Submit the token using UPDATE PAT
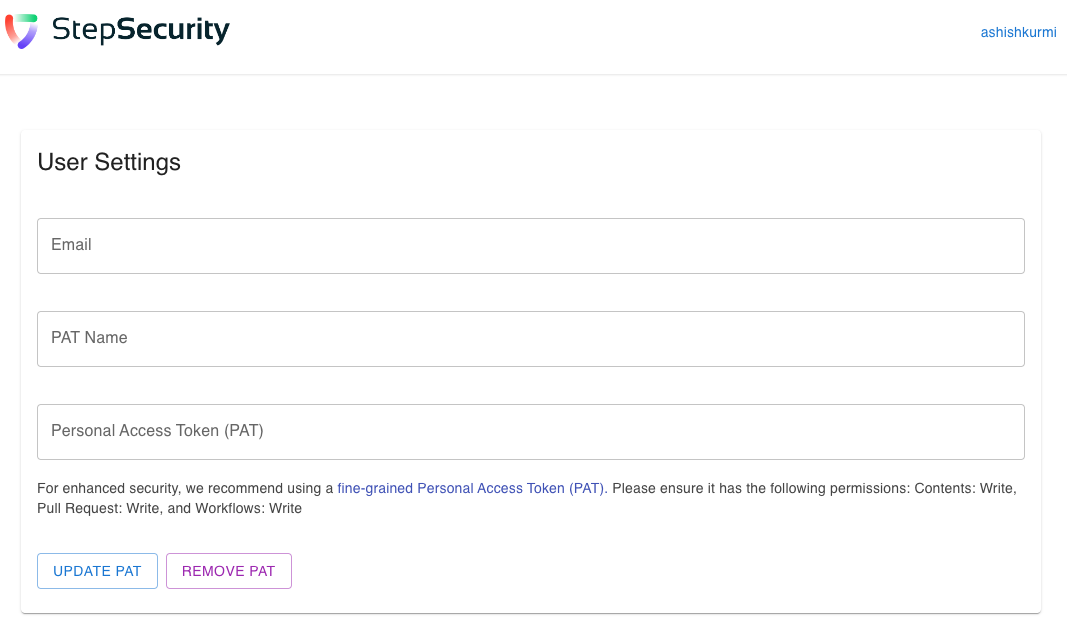The height and width of the screenshot is (636, 1067). pyautogui.click(x=97, y=570)
